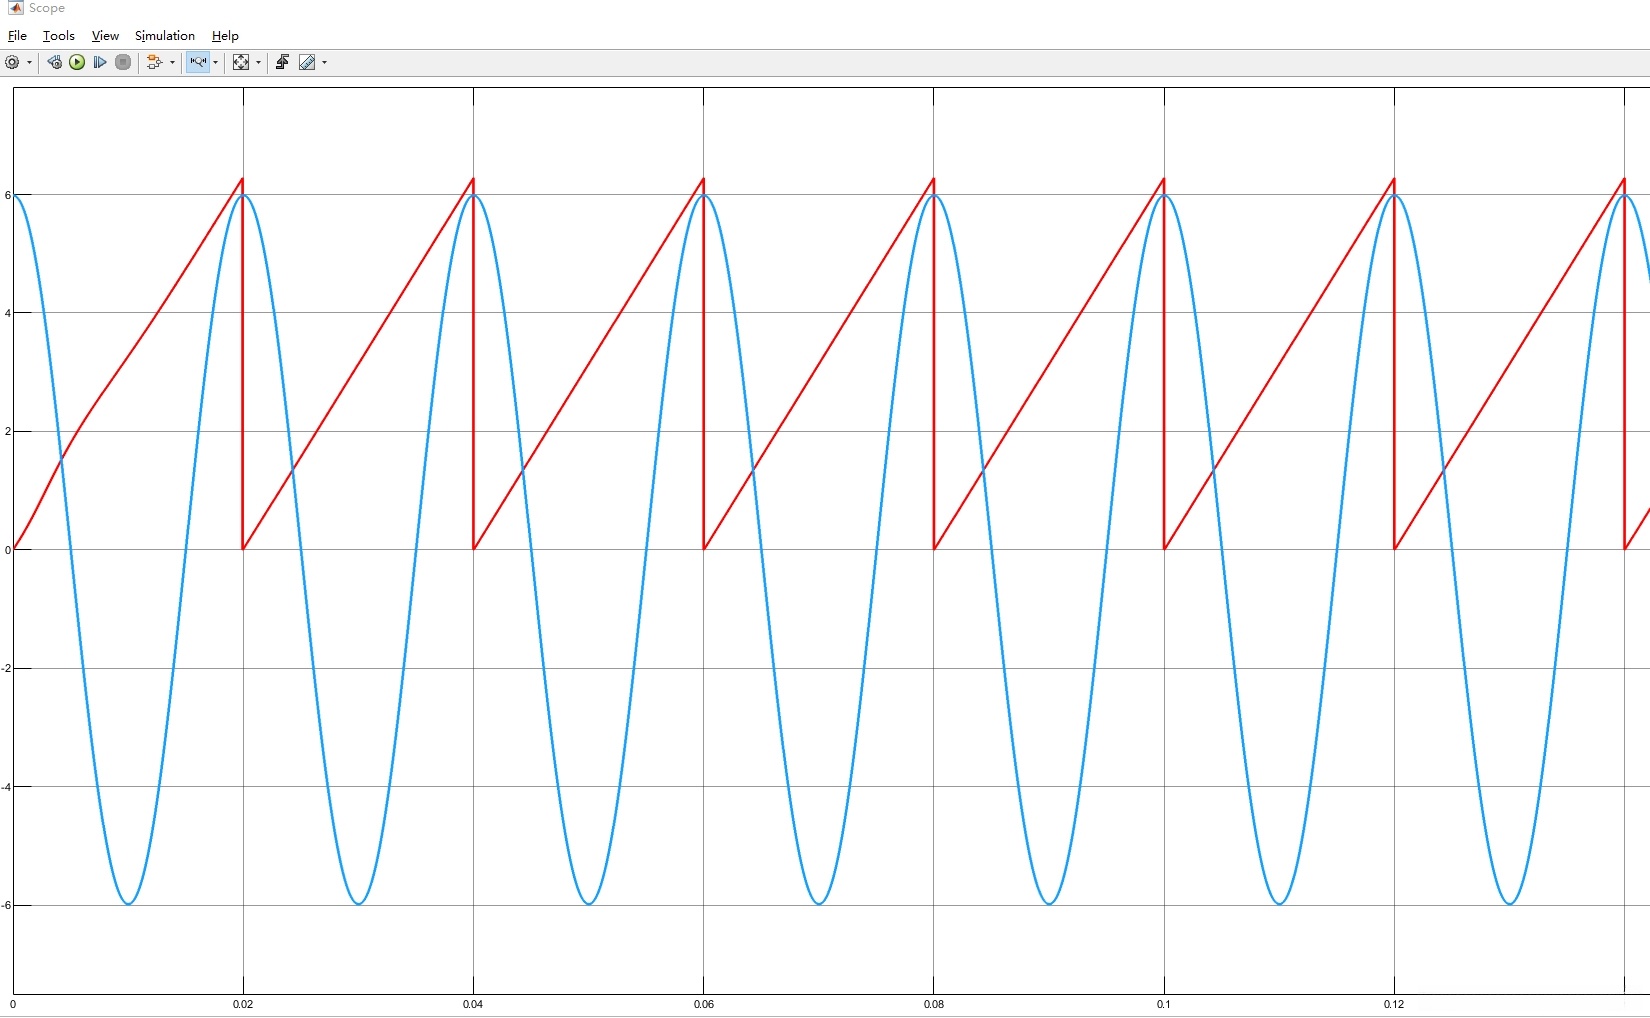
Task: Click the 0.12 time axis label
Action: pos(1394,1004)
